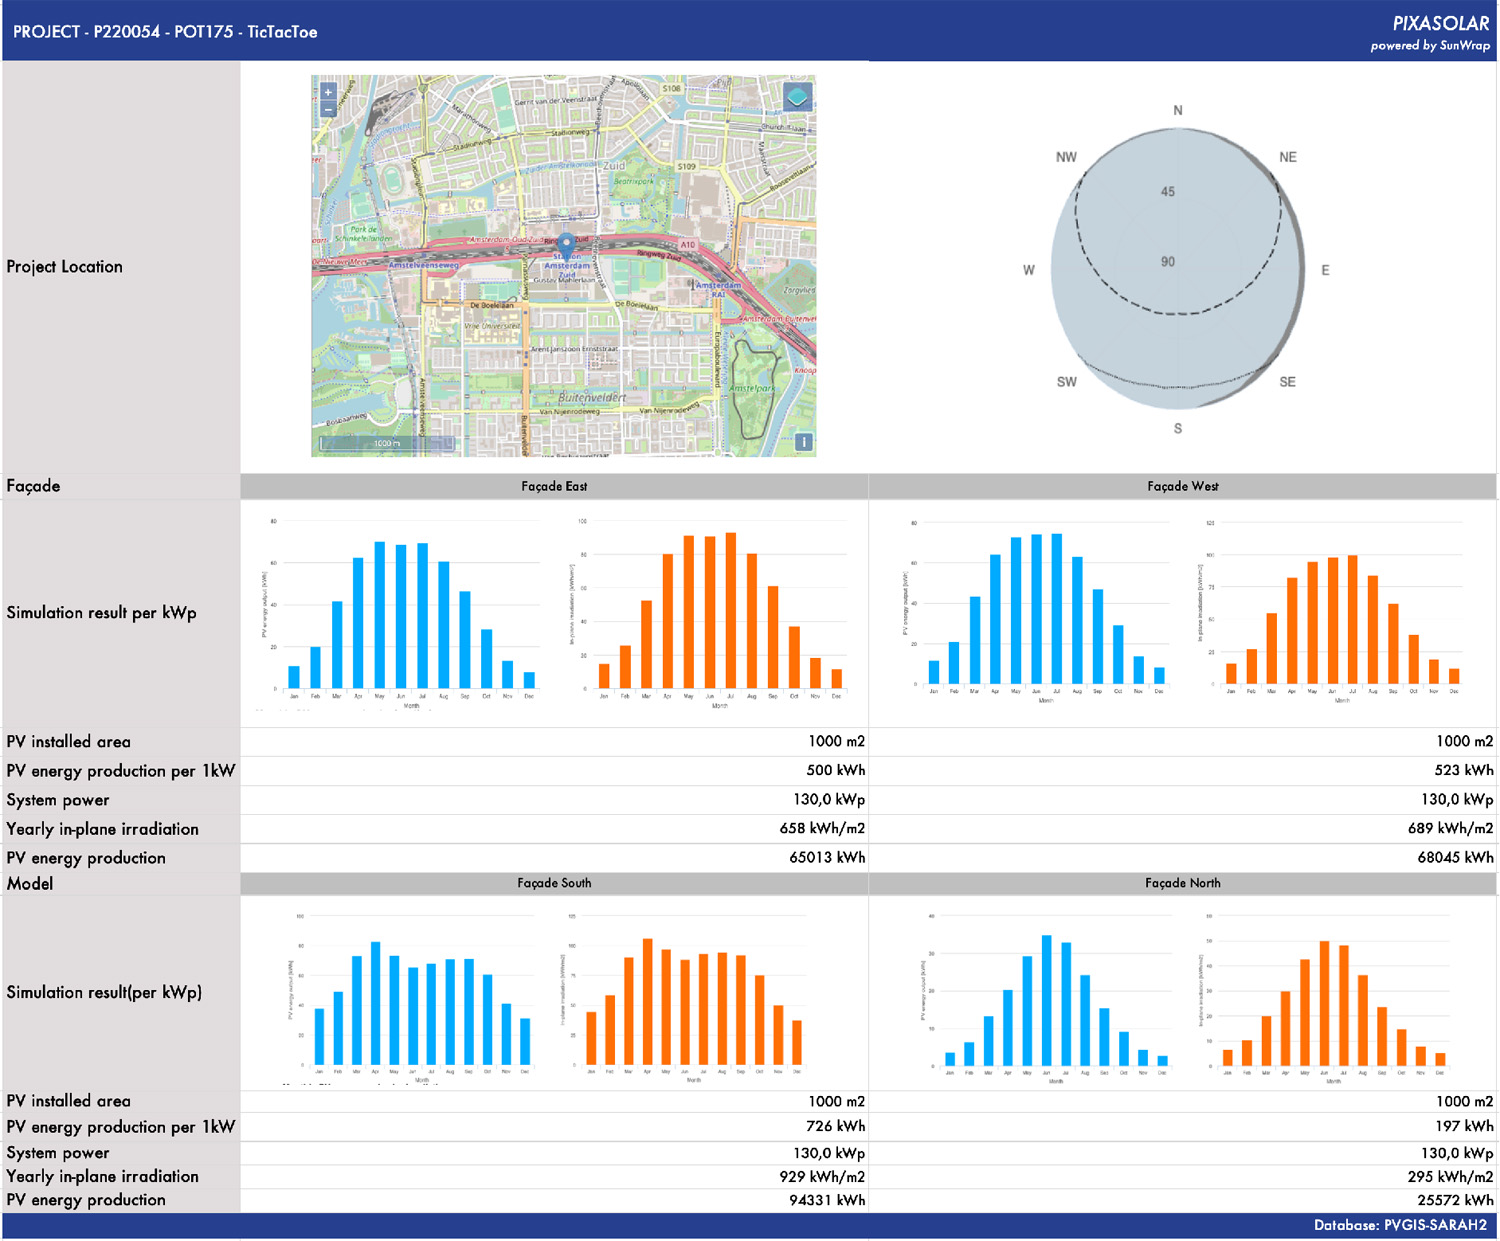Zoom in on the project location map

coord(328,92)
